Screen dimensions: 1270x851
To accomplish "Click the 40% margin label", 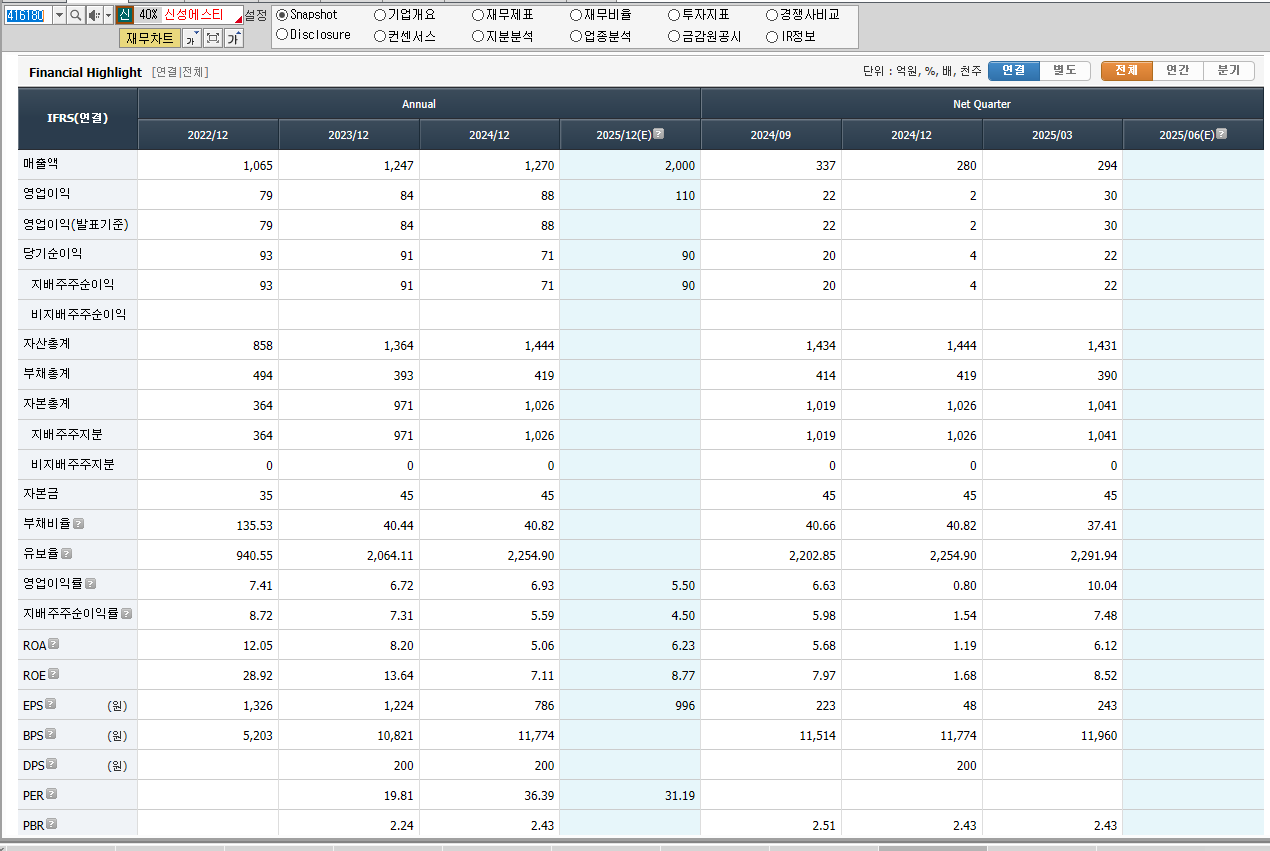I will pos(148,15).
